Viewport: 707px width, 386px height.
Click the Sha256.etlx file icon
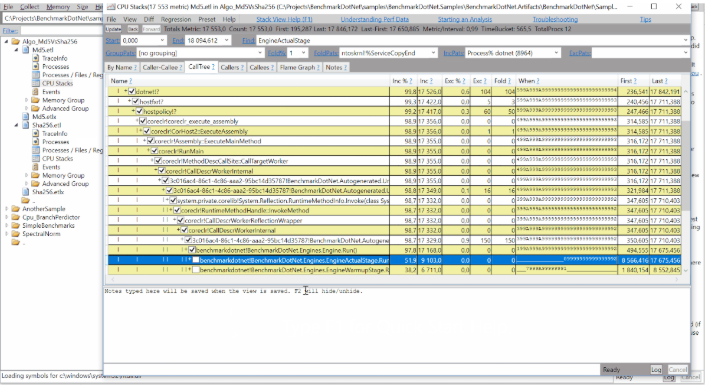pyautogui.click(x=26, y=192)
